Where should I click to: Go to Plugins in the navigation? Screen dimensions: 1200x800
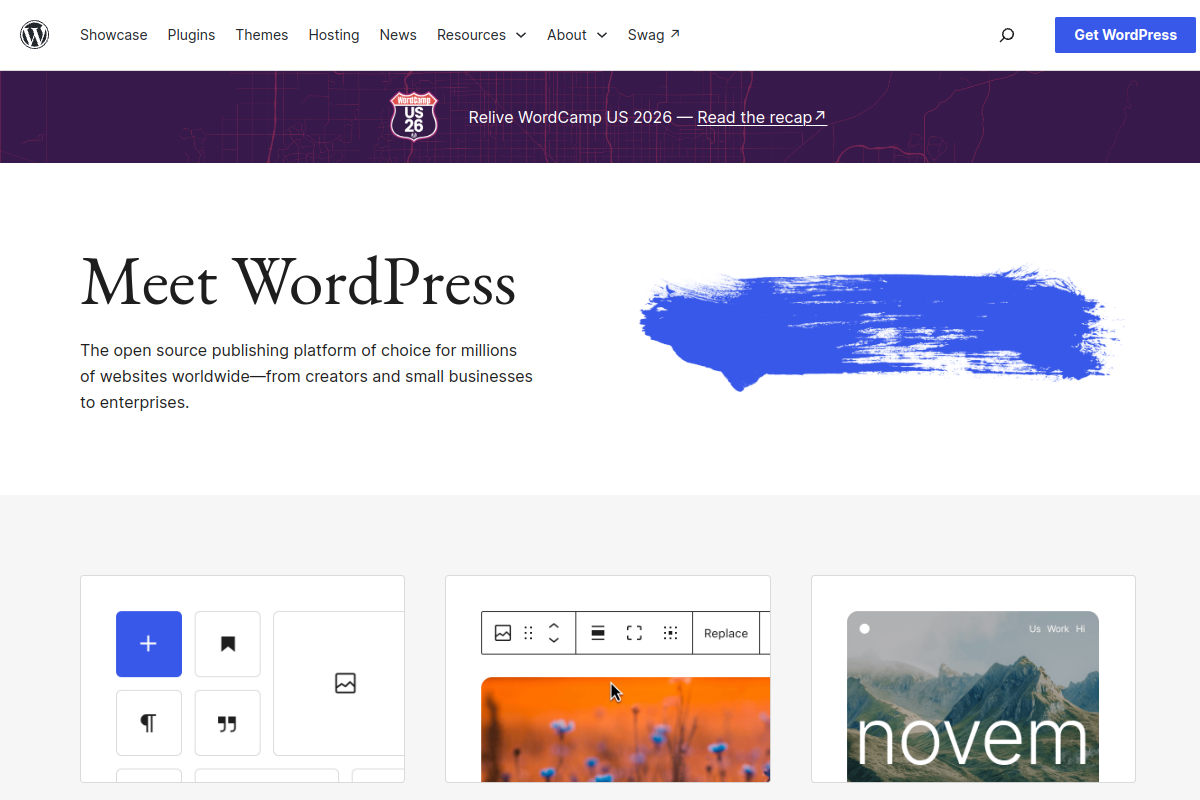tap(191, 35)
